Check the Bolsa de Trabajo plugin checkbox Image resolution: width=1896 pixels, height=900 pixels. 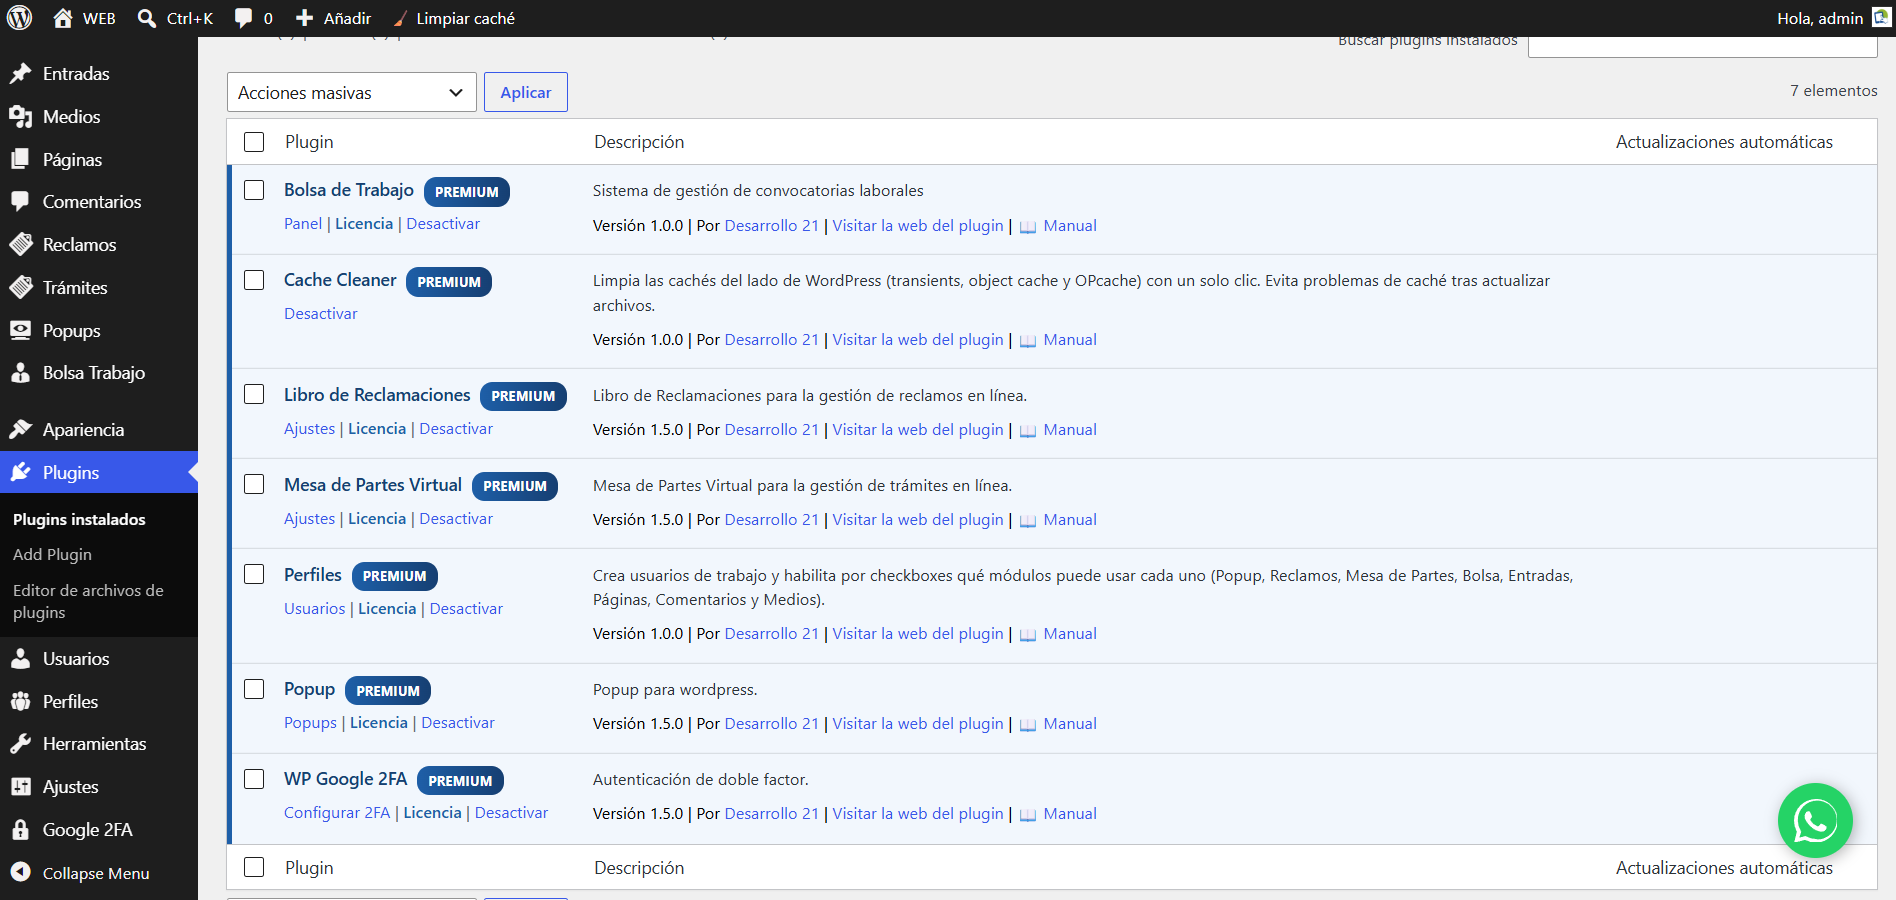254,190
